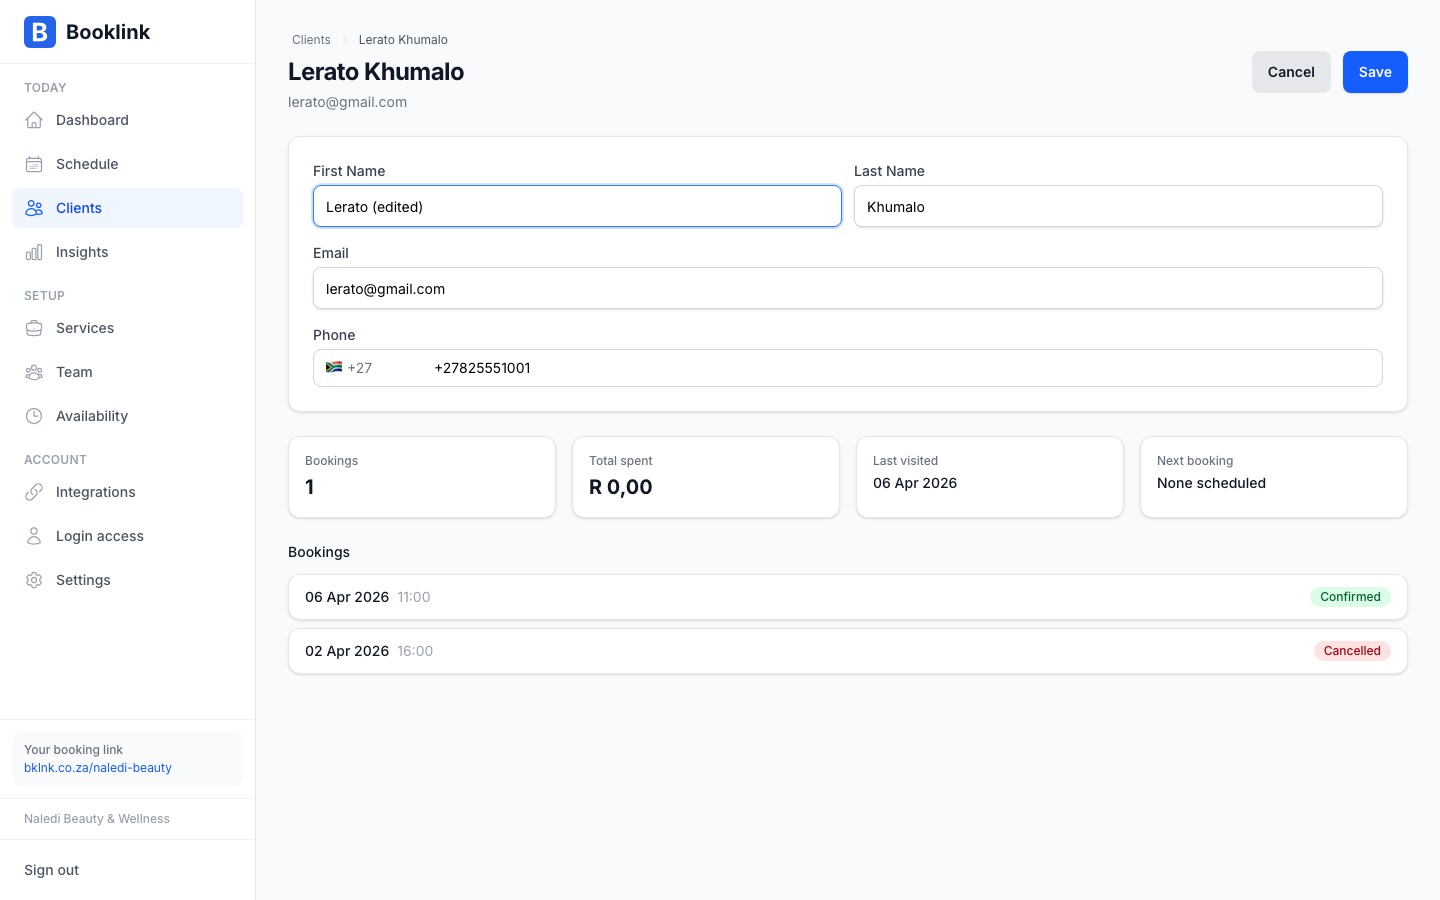Click the Confirmed status badge
The image size is (1440, 900).
[1350, 597]
